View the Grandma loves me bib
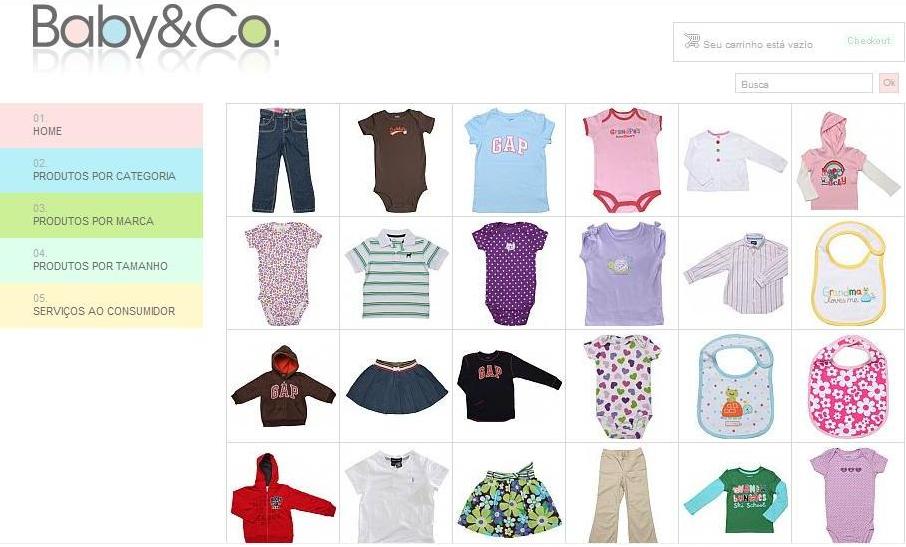This screenshot has width=906, height=547. (849, 273)
